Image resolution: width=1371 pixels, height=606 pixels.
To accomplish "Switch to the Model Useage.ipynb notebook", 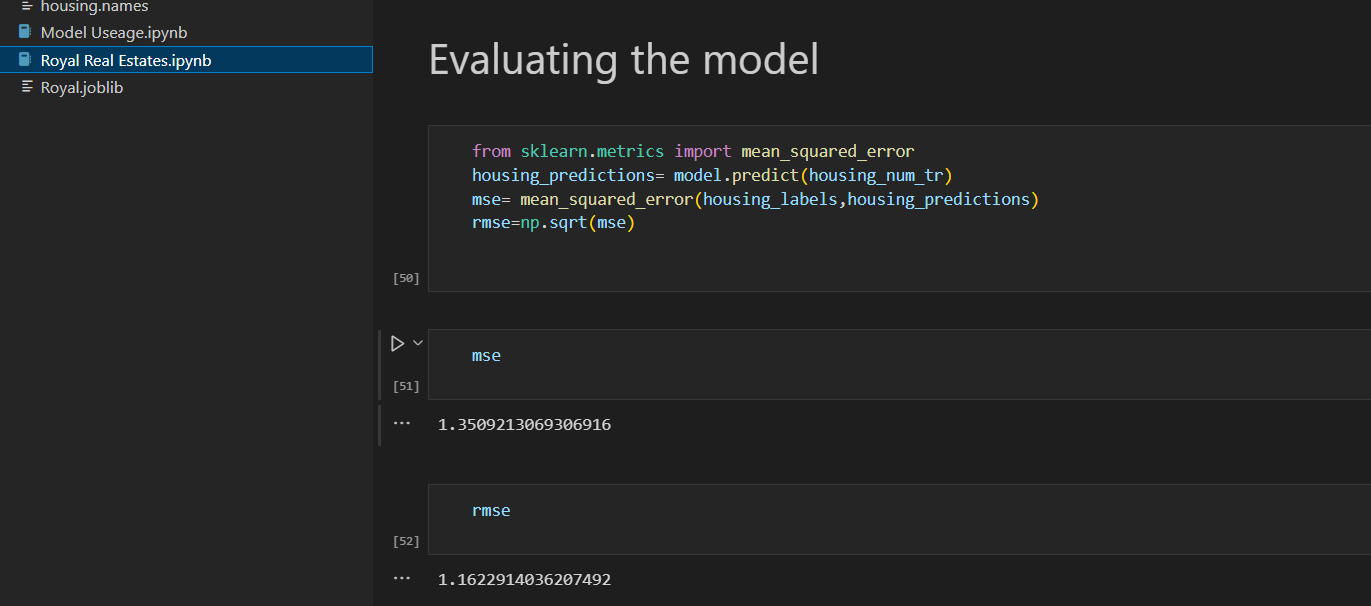I will tap(113, 31).
